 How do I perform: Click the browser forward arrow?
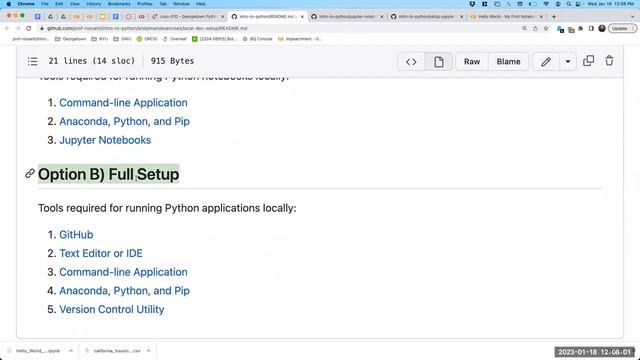click(x=18, y=28)
